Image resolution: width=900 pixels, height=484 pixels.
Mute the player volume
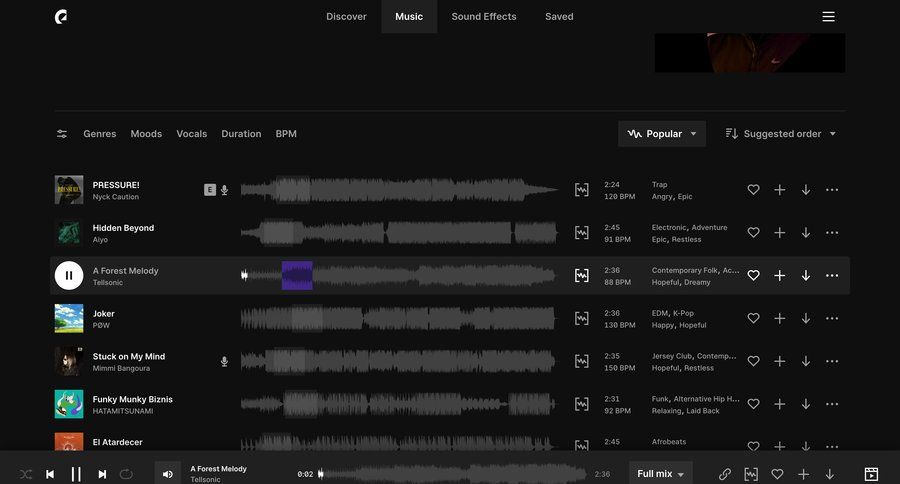point(168,474)
